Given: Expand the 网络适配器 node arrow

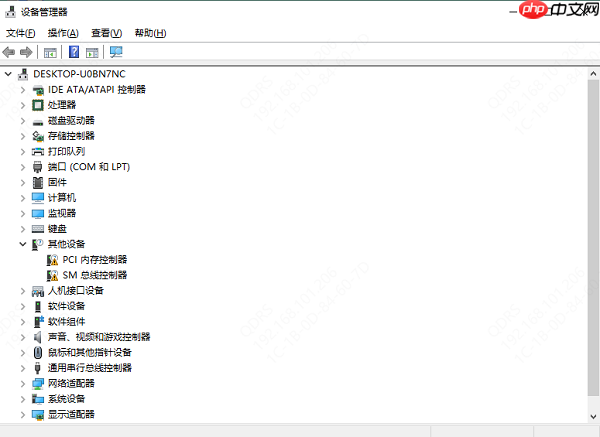Looking at the screenshot, I should pos(23,384).
